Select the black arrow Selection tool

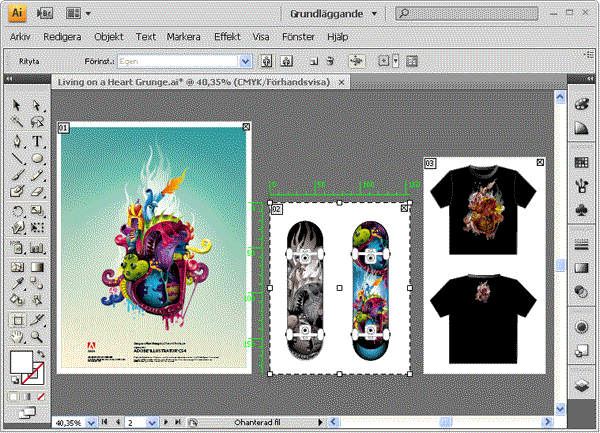[x=16, y=105]
